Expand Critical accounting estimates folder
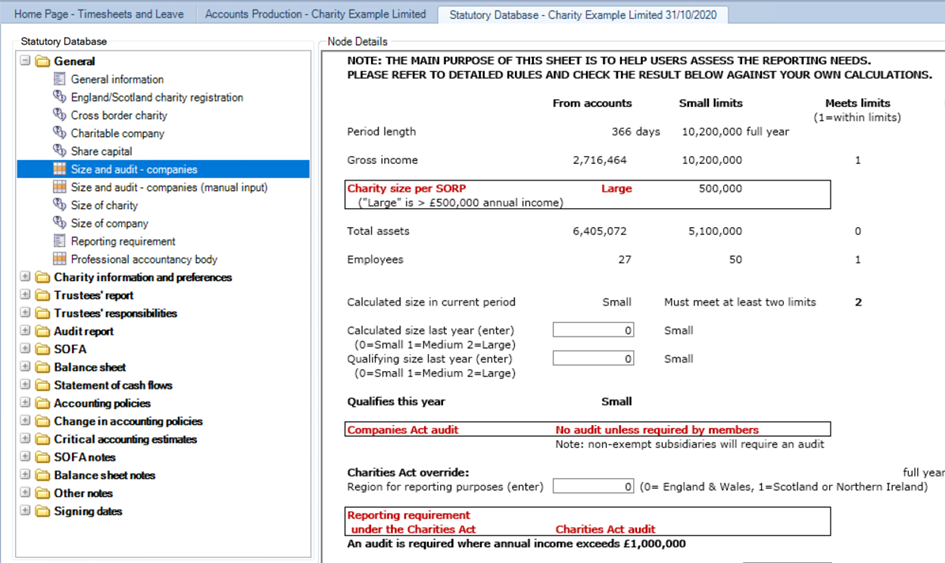Screen dimensions: 945x563 [x=25, y=438]
